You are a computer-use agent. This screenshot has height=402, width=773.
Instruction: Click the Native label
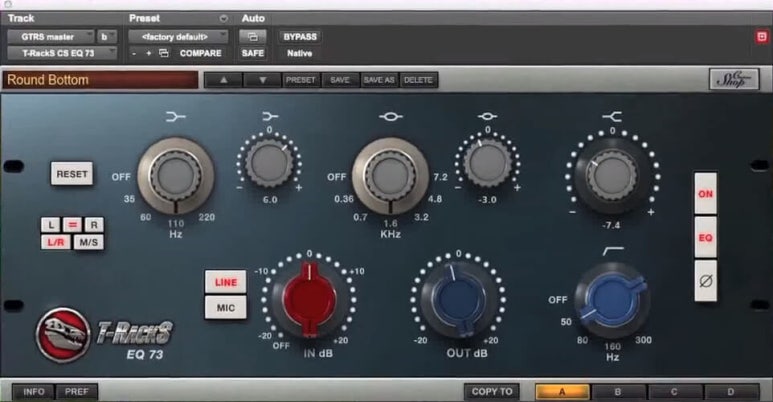[300, 53]
